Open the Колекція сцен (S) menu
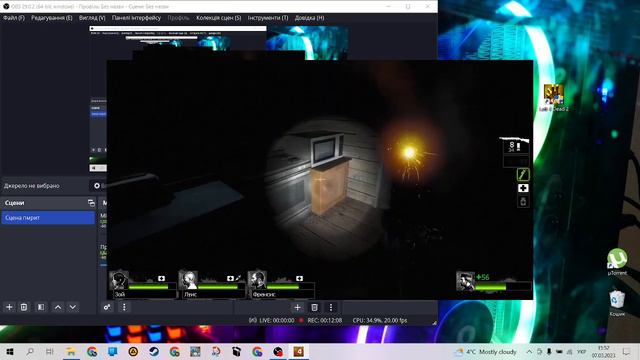 pos(218,18)
